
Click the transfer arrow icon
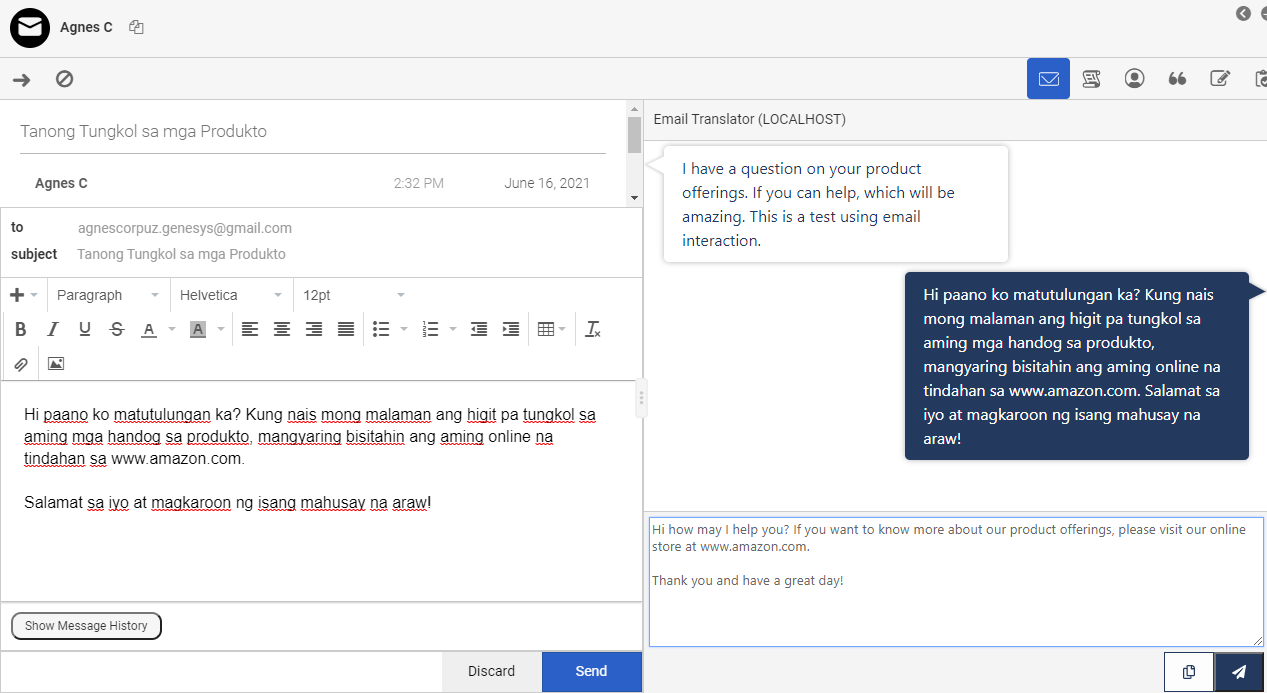click(21, 79)
